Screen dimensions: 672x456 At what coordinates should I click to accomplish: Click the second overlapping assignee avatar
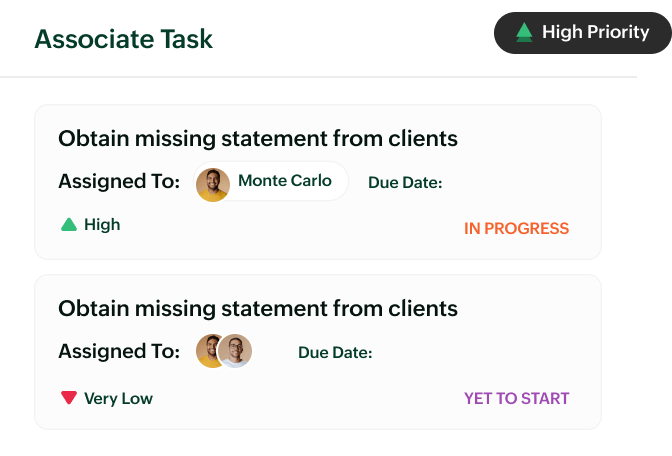(237, 351)
